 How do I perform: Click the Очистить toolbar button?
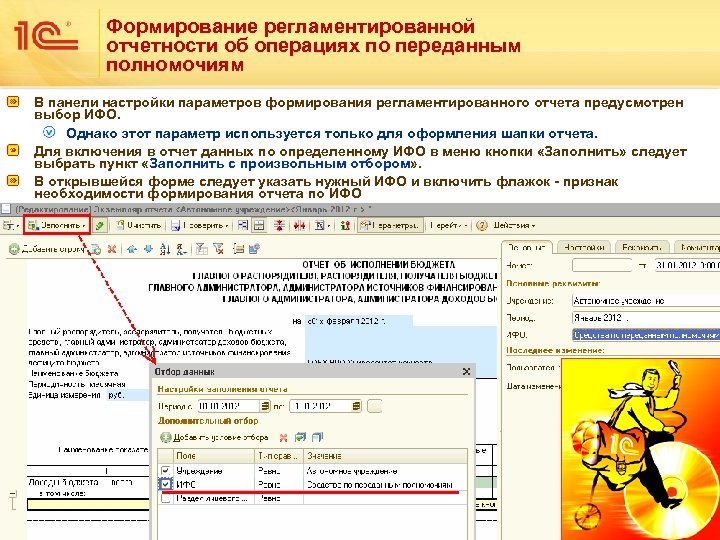[138, 225]
